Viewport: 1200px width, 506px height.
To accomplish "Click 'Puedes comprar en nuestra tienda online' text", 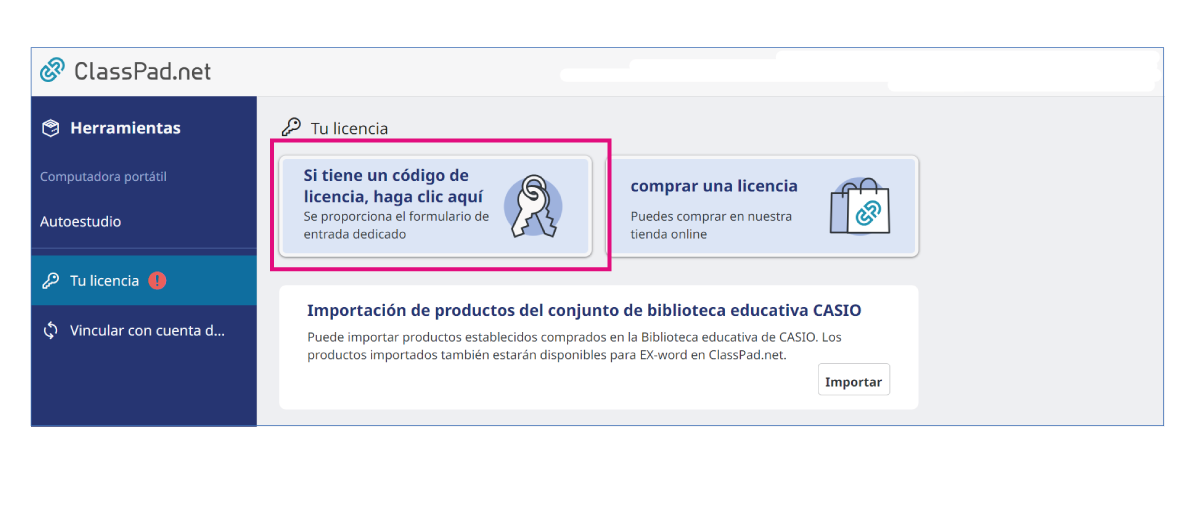I will [x=711, y=225].
